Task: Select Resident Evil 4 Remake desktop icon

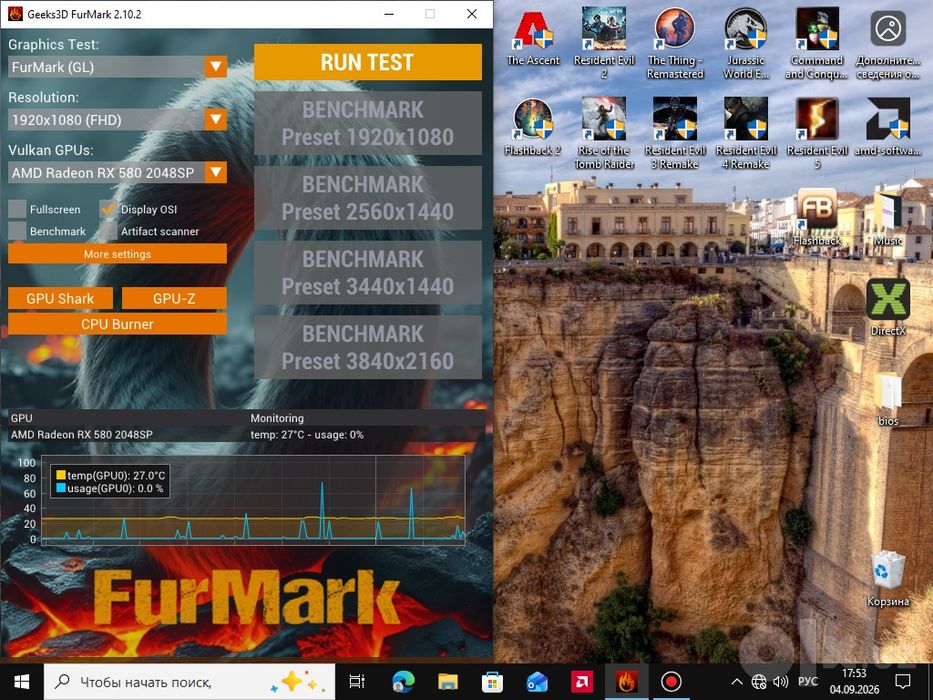Action: [x=746, y=133]
